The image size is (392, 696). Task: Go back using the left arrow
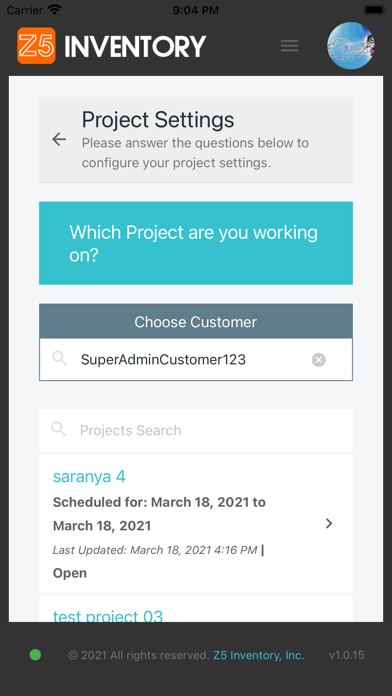pyautogui.click(x=59, y=139)
